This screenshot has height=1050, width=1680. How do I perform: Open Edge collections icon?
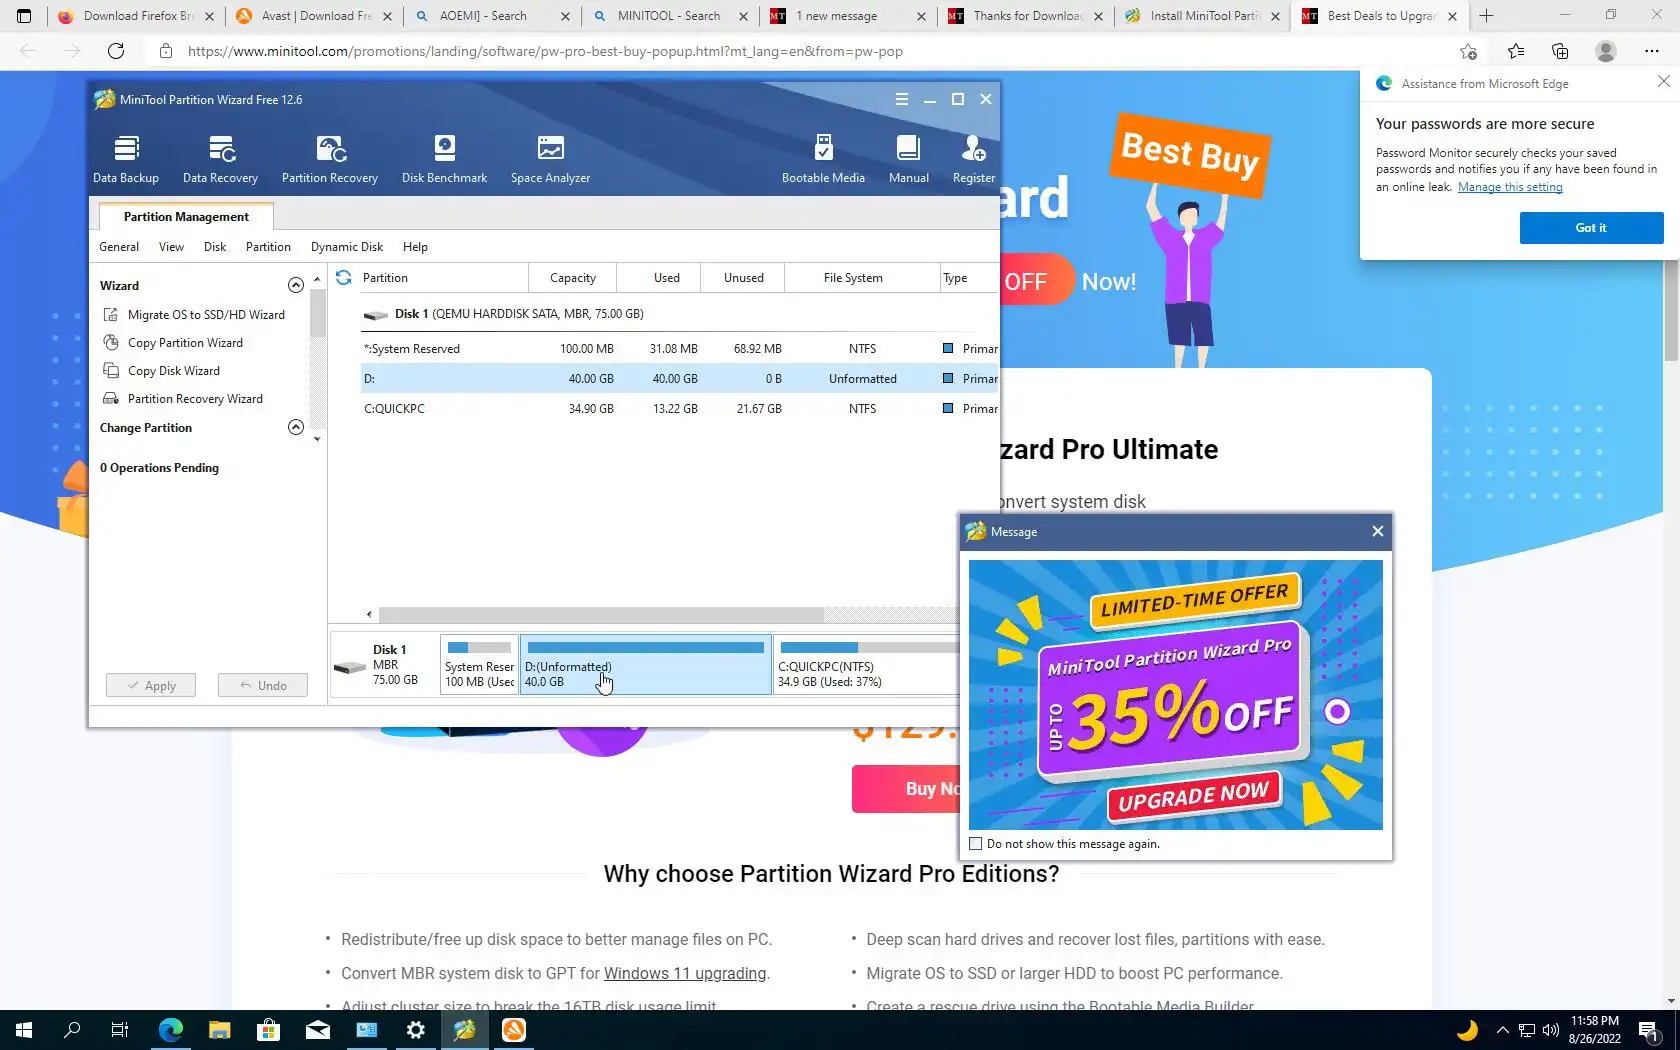(1560, 51)
